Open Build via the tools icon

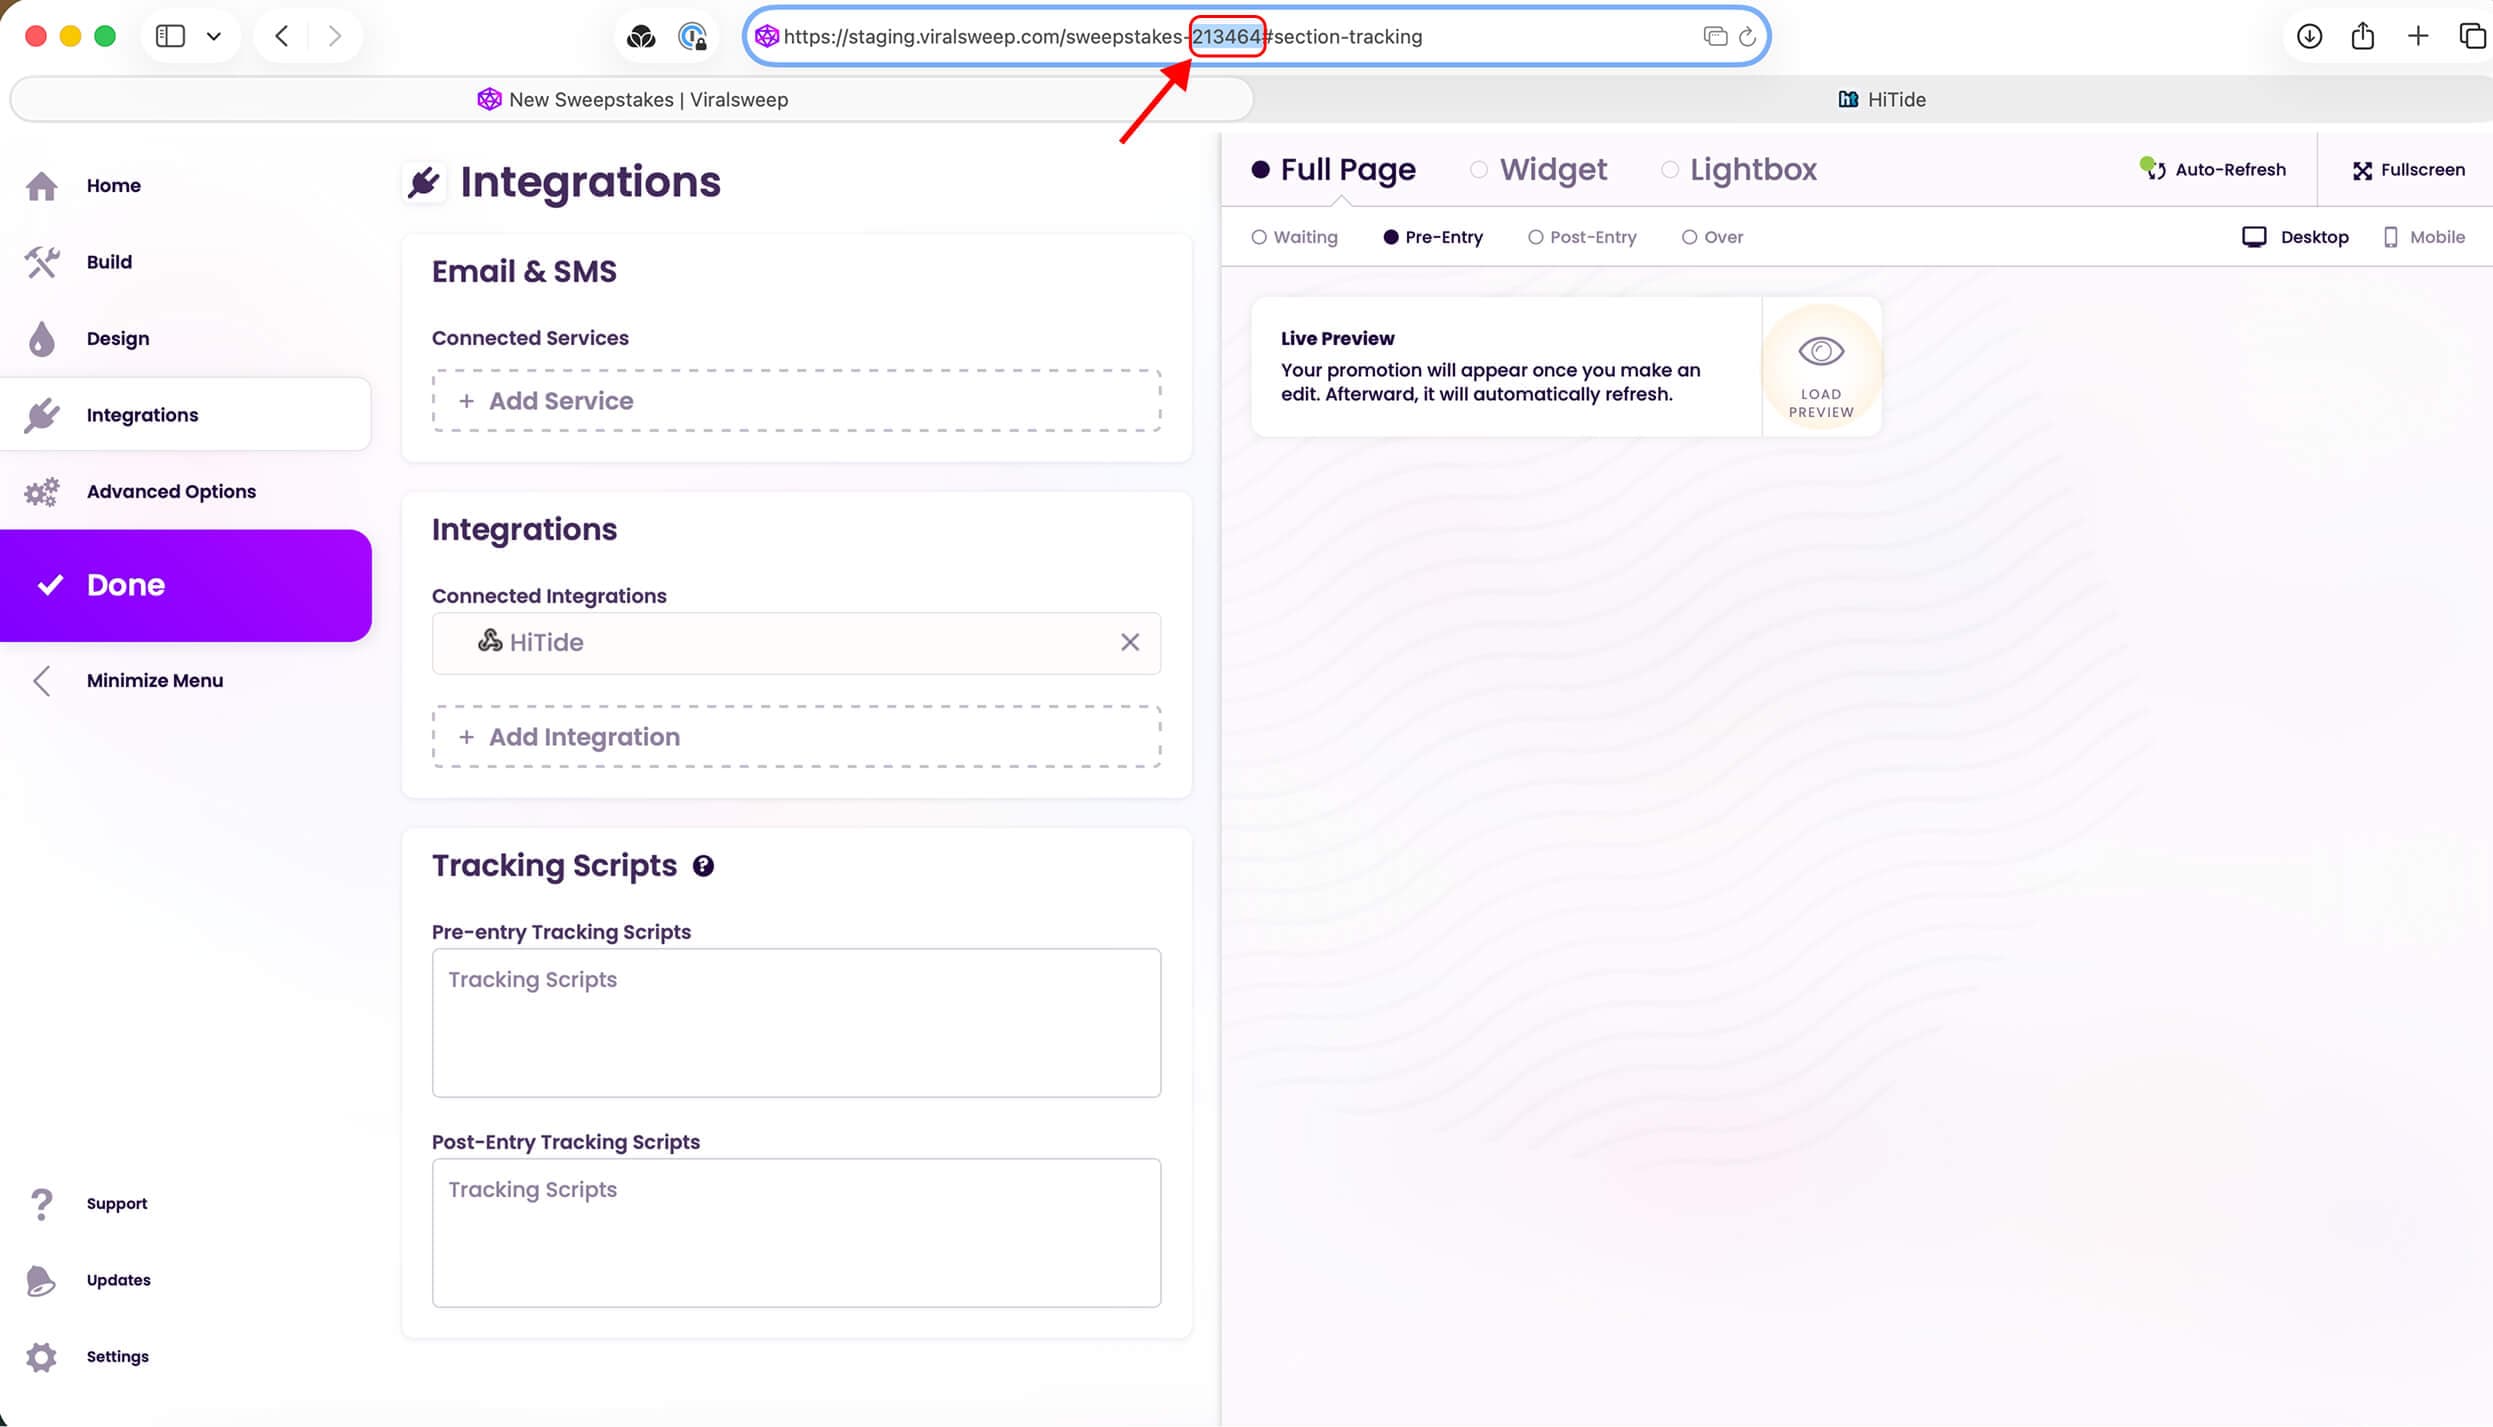click(42, 262)
